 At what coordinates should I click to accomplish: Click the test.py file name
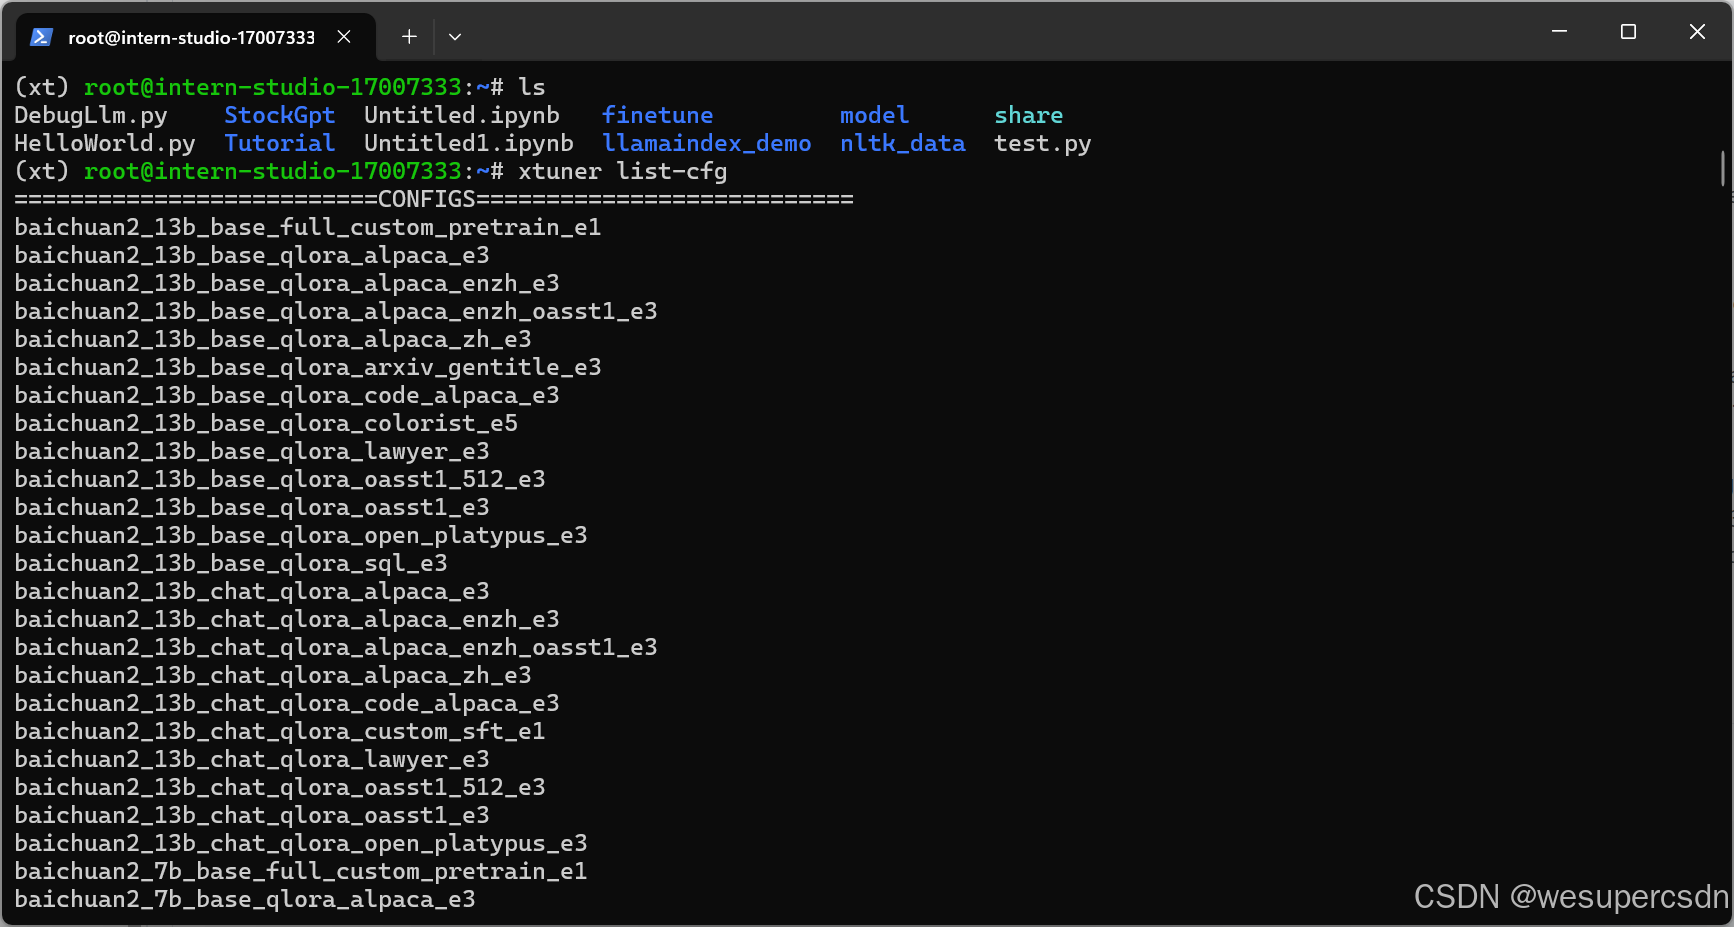pos(1043,144)
